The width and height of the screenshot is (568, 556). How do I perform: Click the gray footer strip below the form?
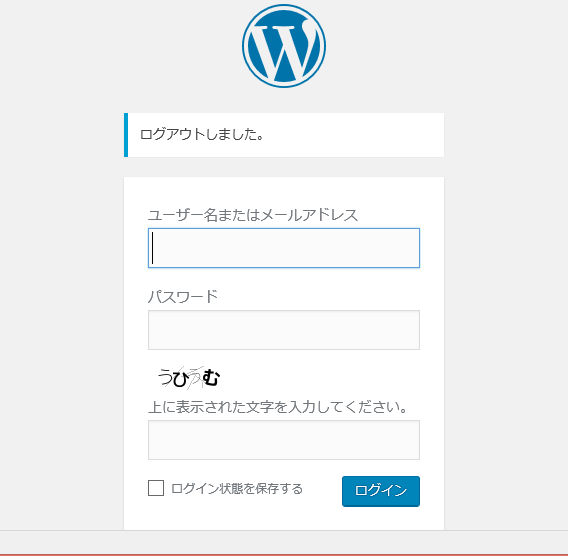click(284, 542)
